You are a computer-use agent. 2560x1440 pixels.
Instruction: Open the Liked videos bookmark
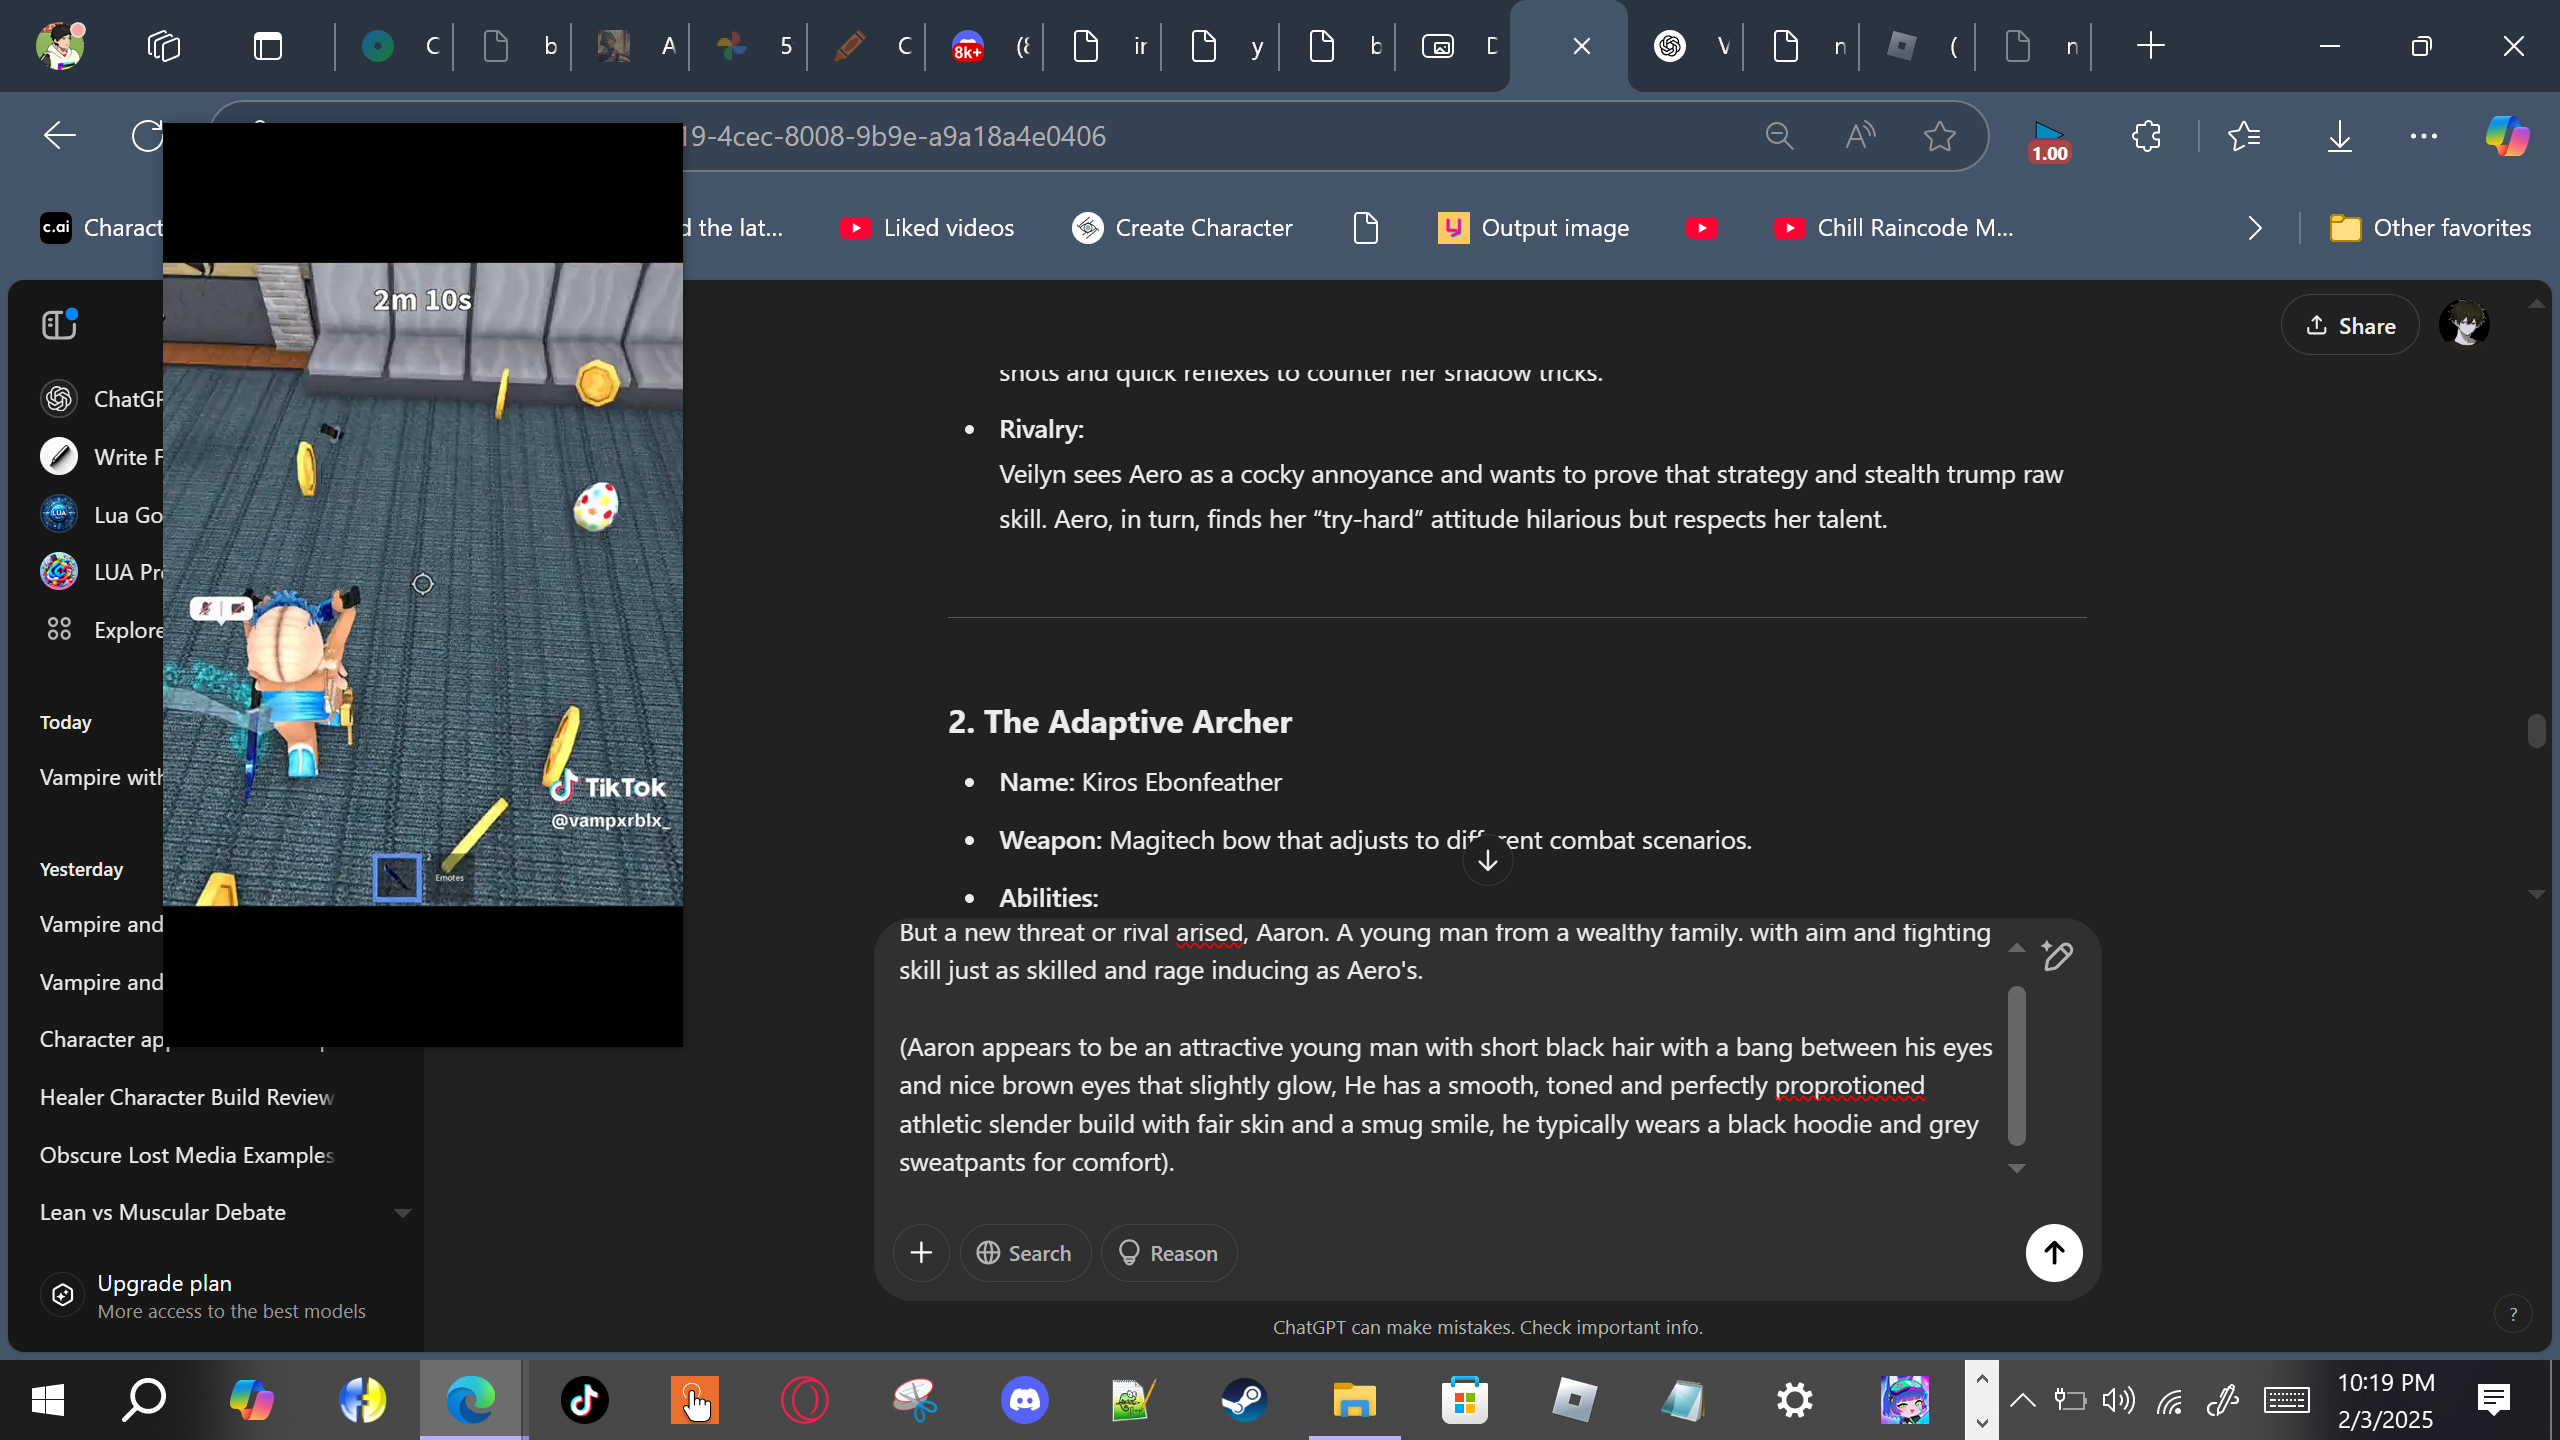(928, 228)
